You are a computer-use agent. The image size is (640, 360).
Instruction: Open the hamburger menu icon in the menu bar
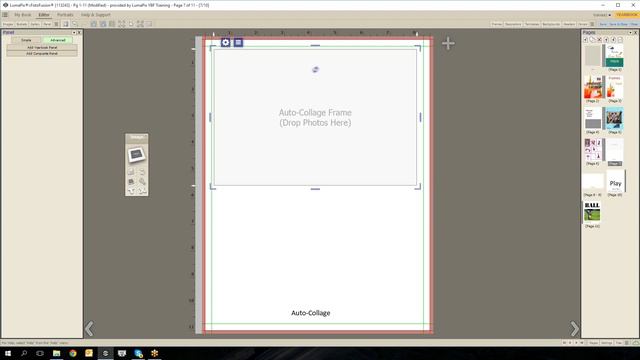[5, 15]
